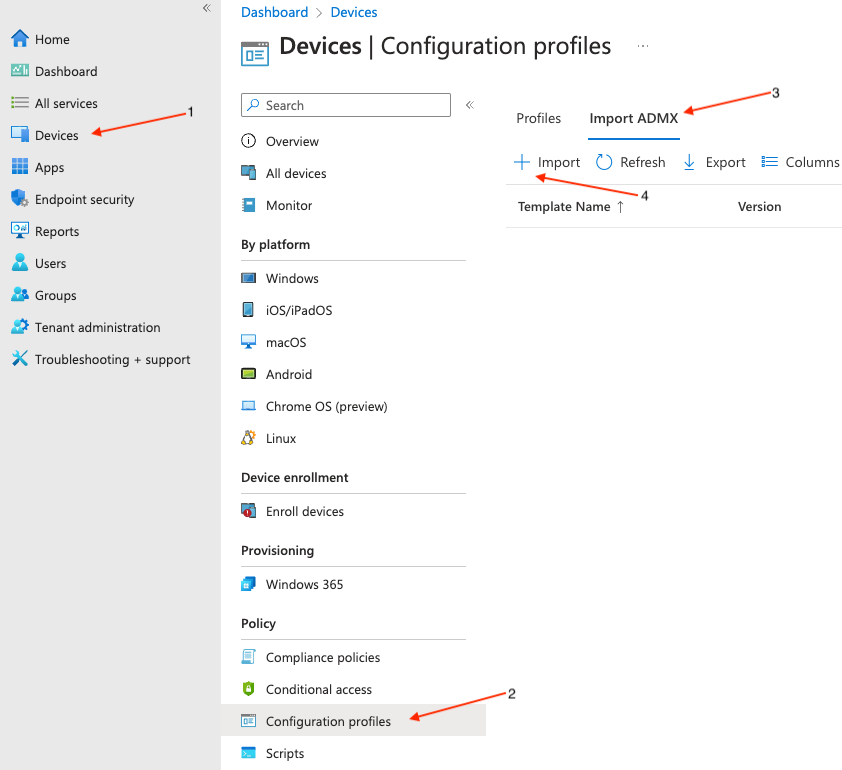Open the Troubleshooting + support tools icon
The width and height of the screenshot is (842, 770).
(x=20, y=358)
